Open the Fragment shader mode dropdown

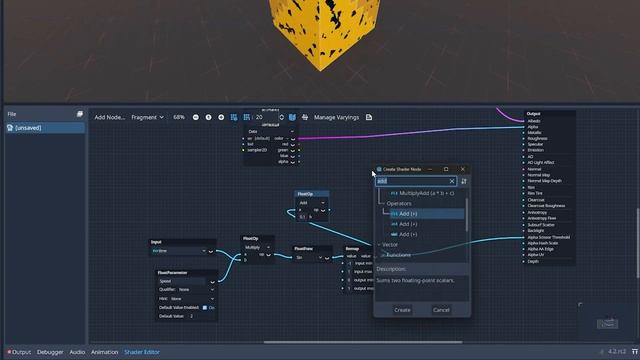click(x=147, y=117)
